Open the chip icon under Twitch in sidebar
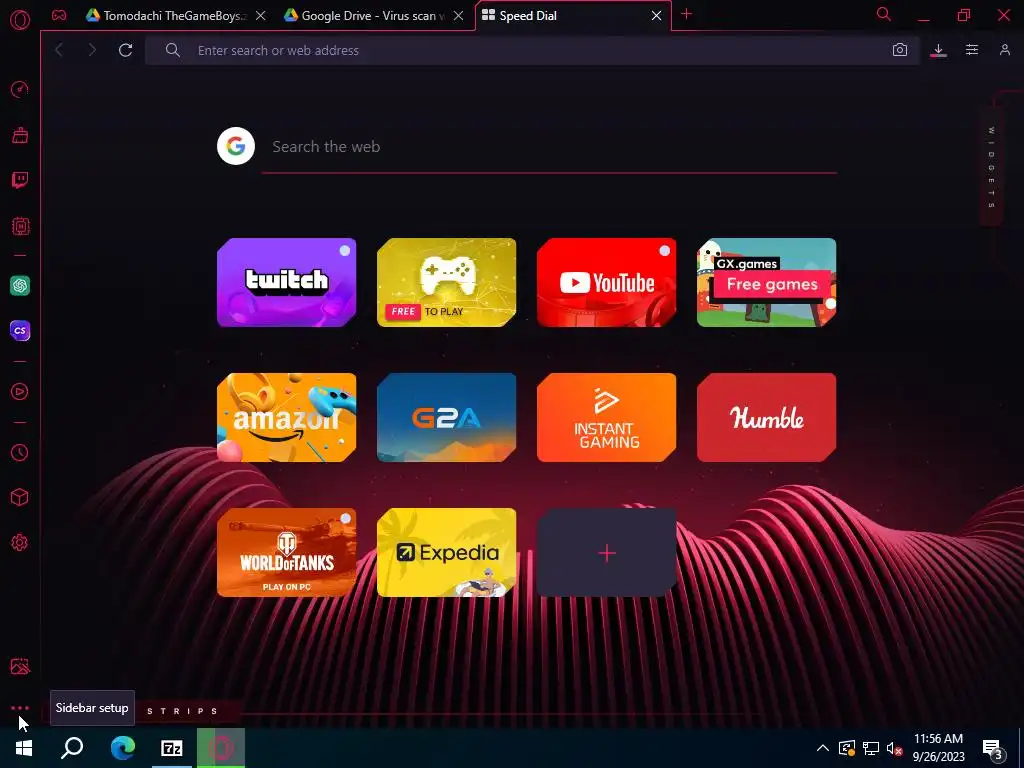 (x=20, y=226)
